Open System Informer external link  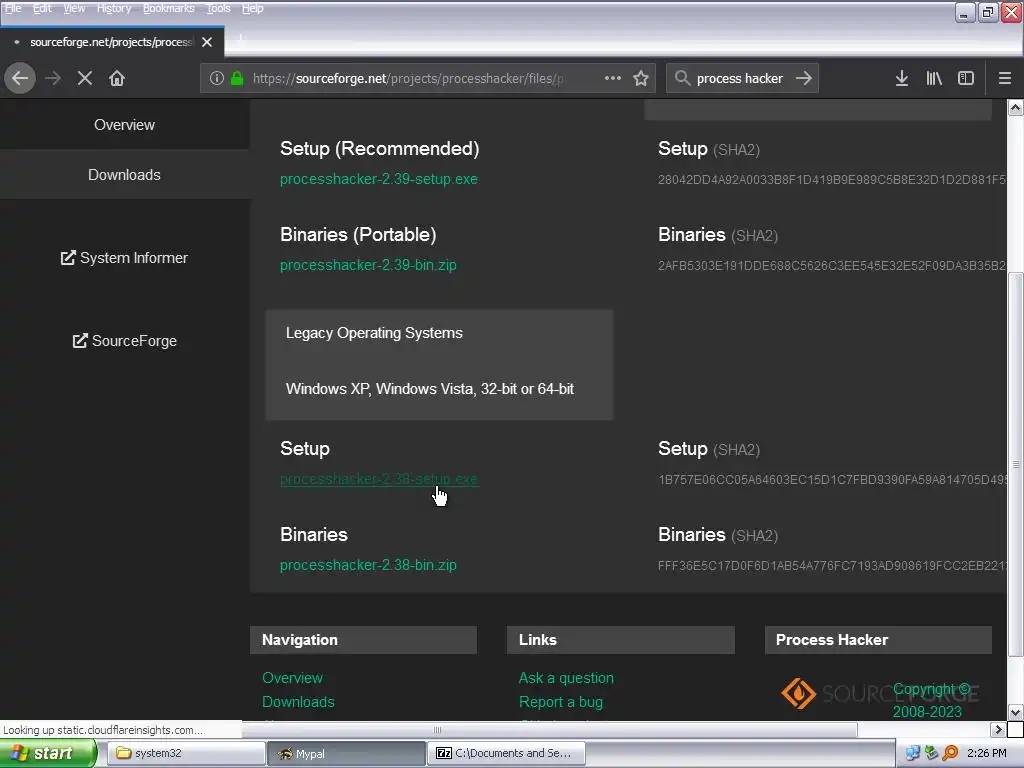124,258
